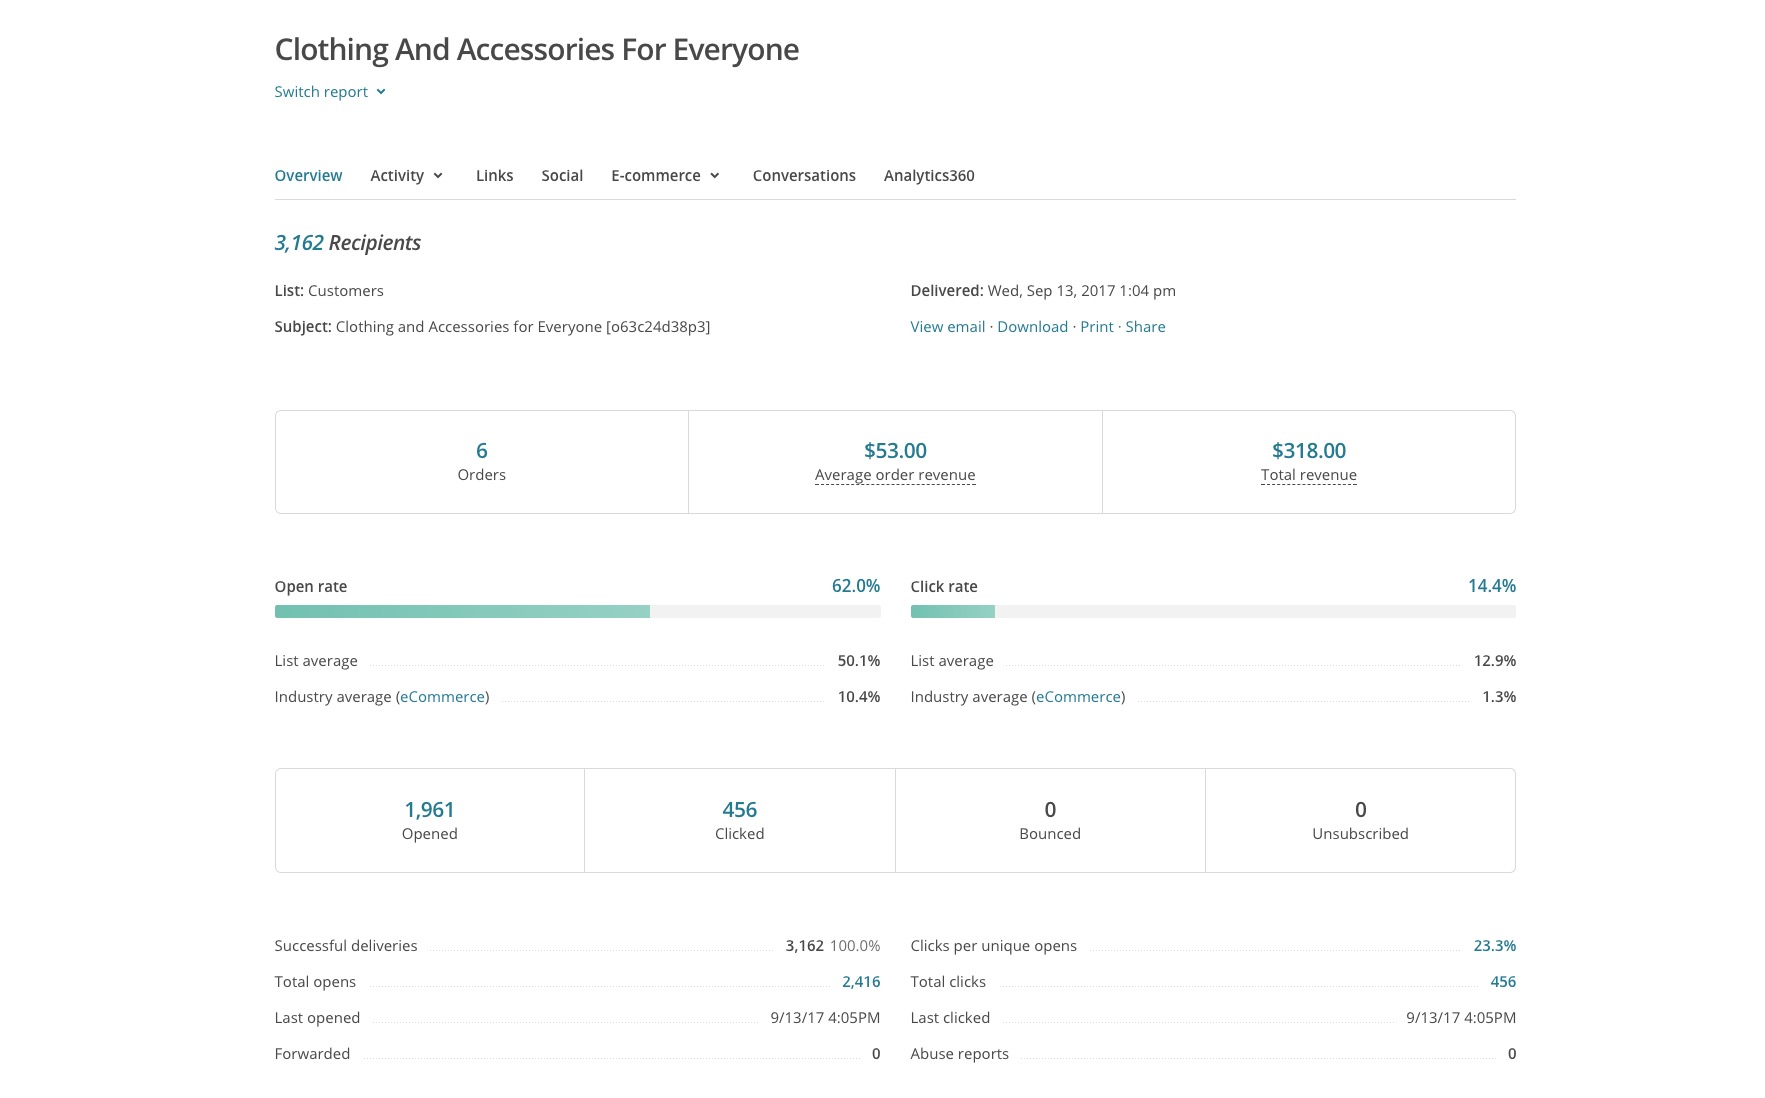Go to the Conversations tab
Image resolution: width=1765 pixels, height=1098 pixels.
(804, 176)
